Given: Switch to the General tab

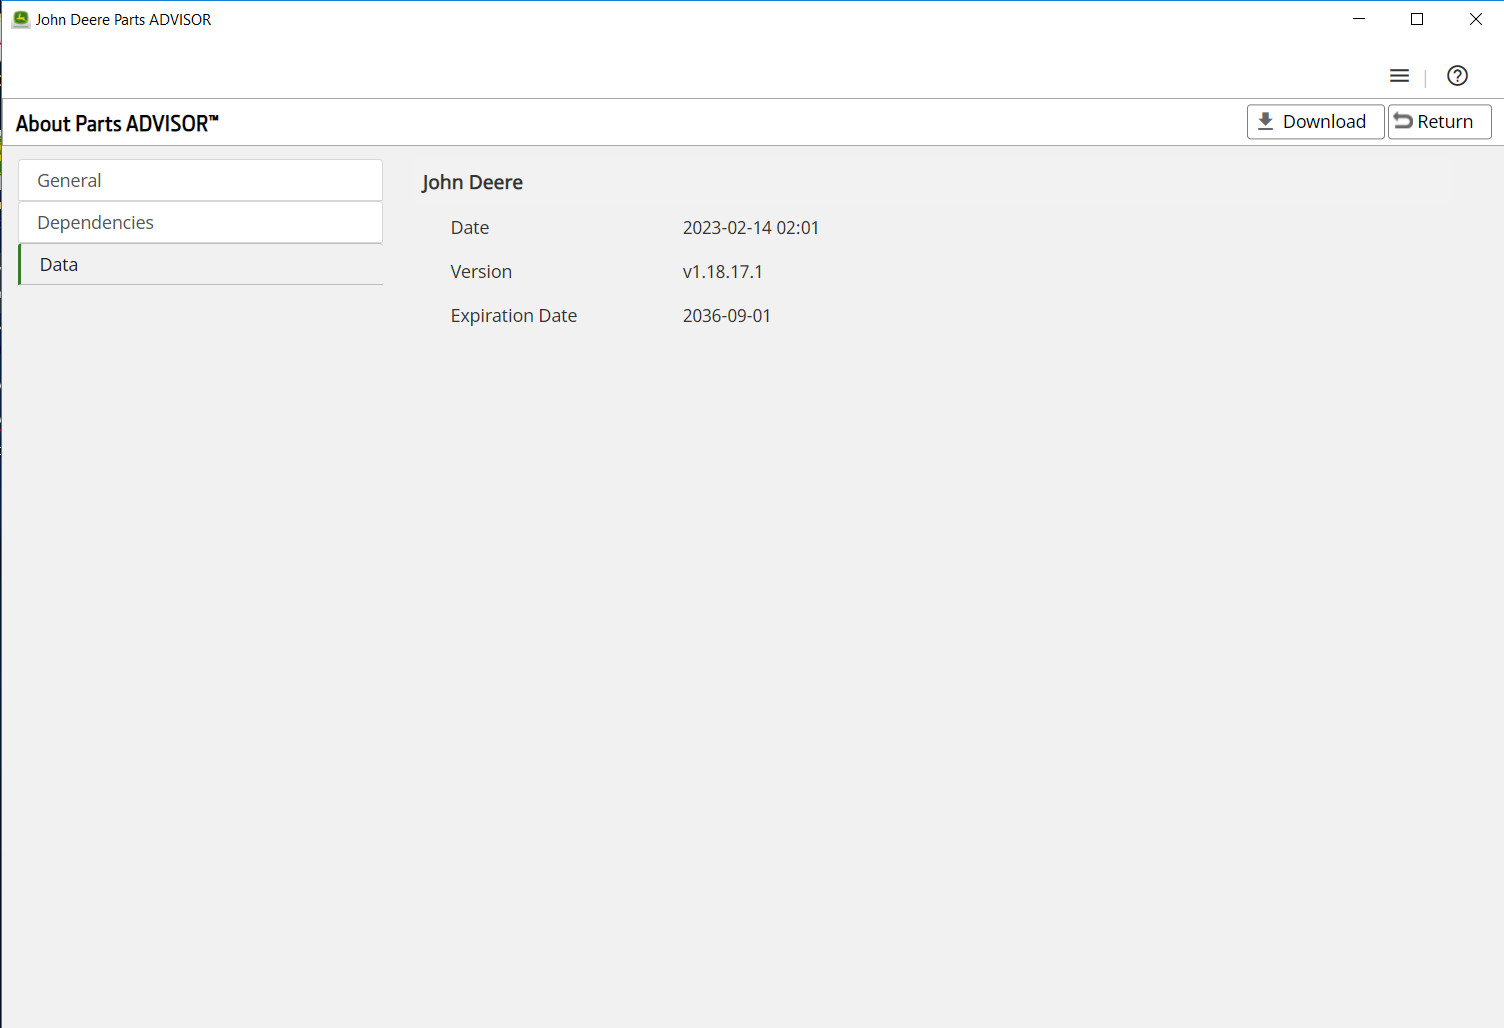Looking at the screenshot, I should [x=200, y=181].
